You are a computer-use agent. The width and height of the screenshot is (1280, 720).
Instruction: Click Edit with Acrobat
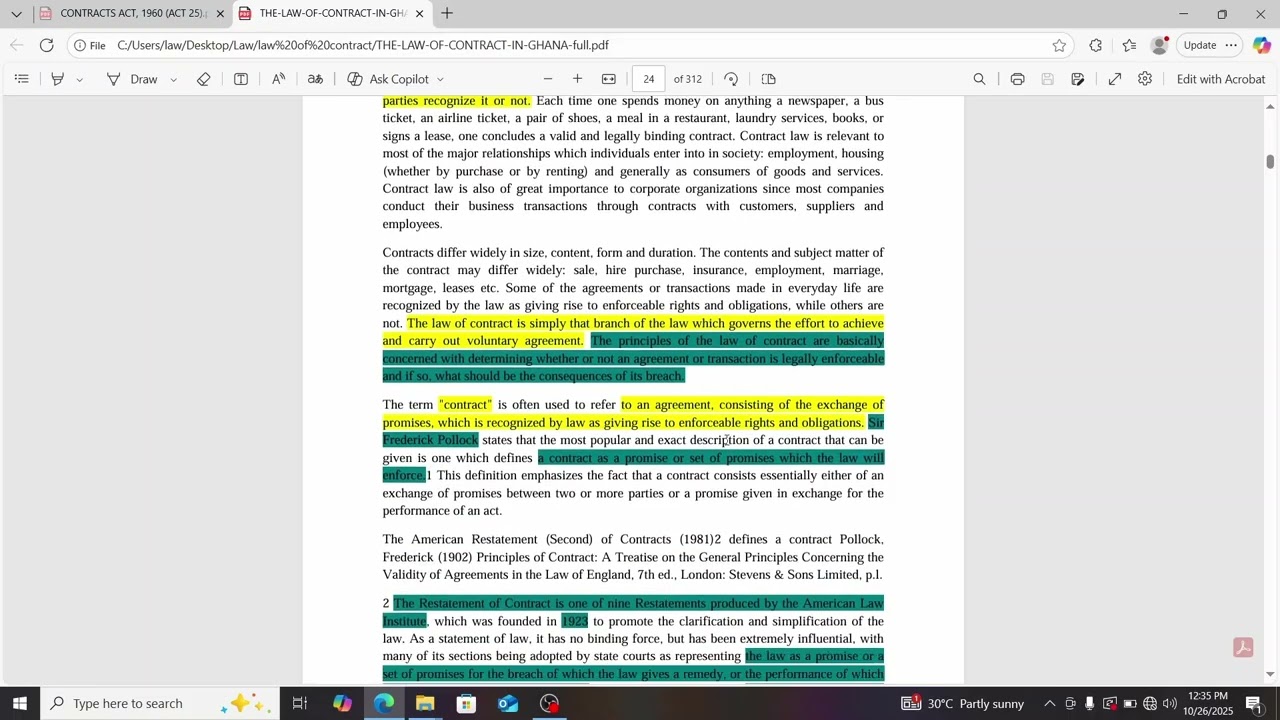click(1221, 79)
